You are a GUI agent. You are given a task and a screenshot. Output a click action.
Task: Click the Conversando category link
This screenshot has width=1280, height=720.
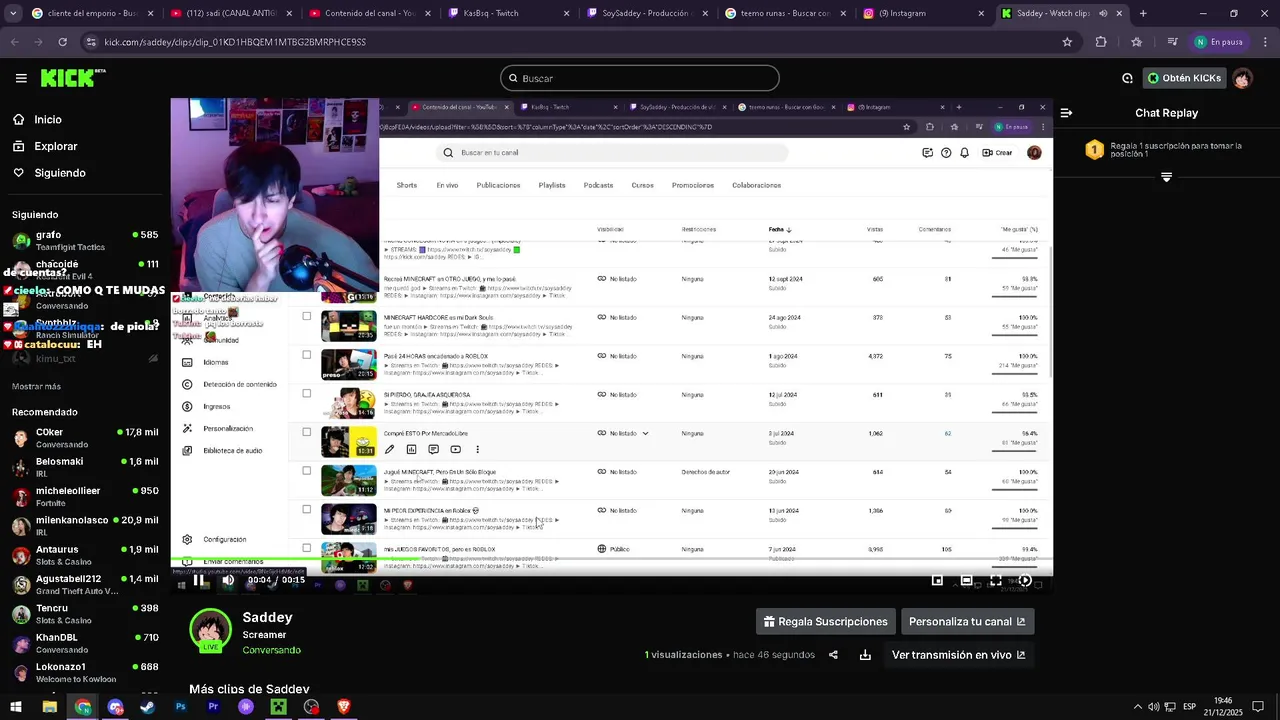[x=271, y=650]
